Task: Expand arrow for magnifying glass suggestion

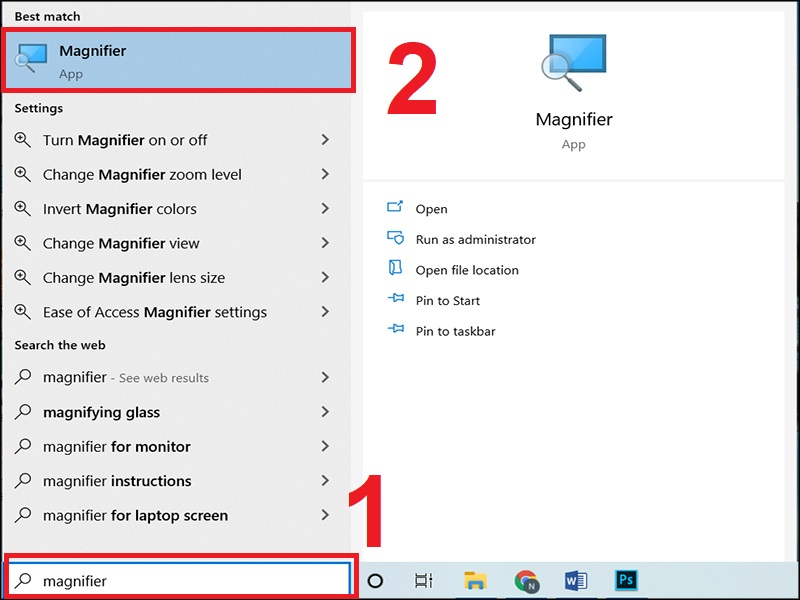Action: [x=325, y=411]
